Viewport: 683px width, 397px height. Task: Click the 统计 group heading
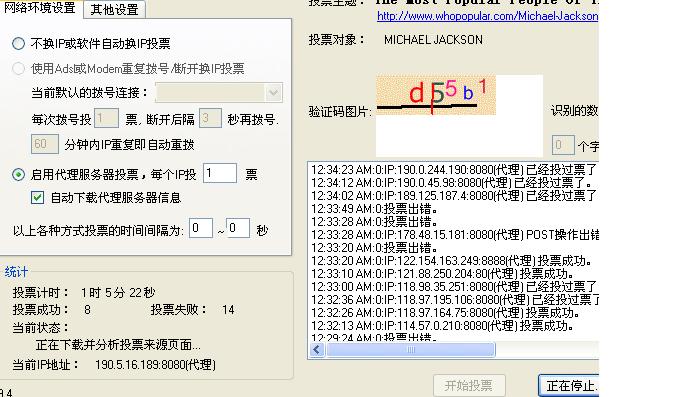(16, 272)
